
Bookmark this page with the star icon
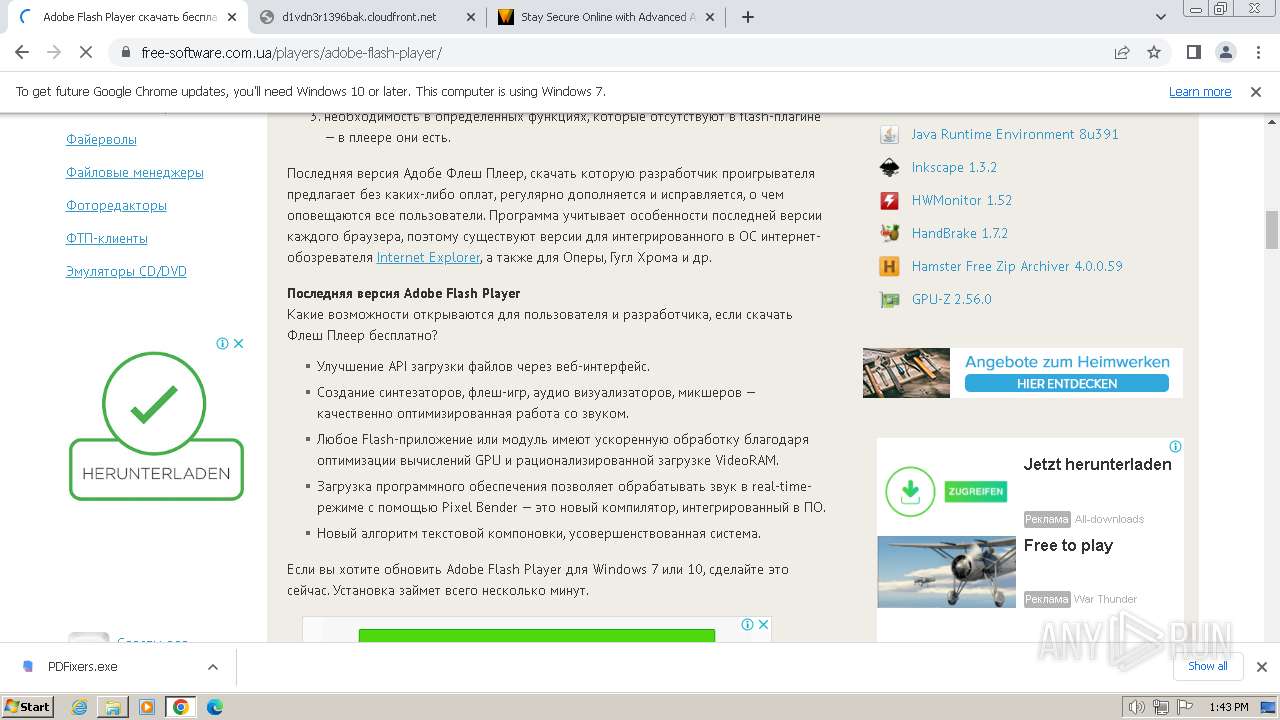tap(1154, 52)
